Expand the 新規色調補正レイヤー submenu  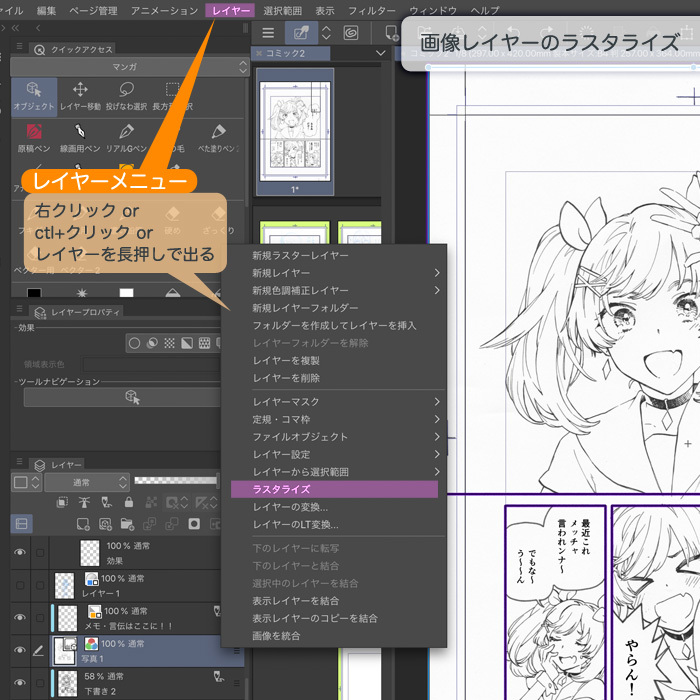437,290
